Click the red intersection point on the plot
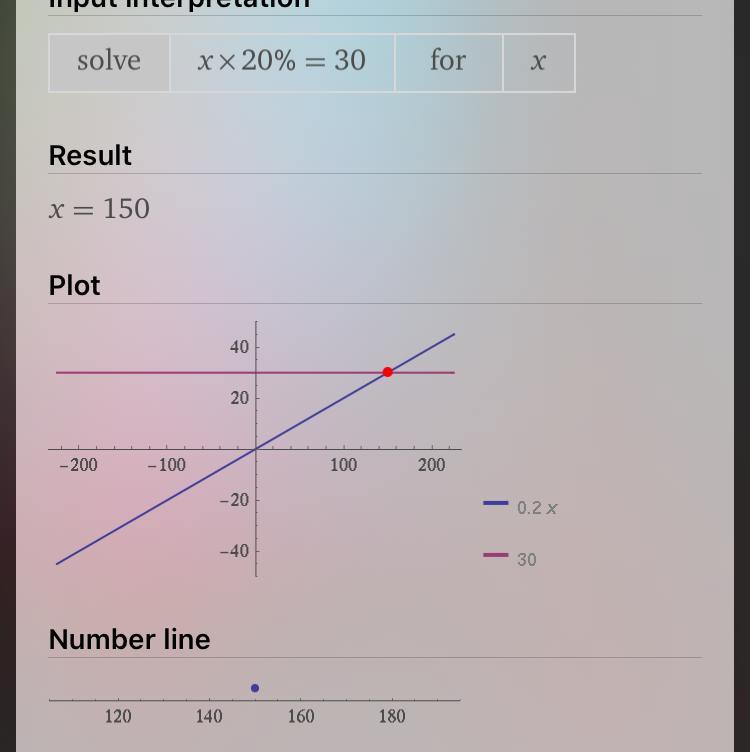 coord(387,372)
